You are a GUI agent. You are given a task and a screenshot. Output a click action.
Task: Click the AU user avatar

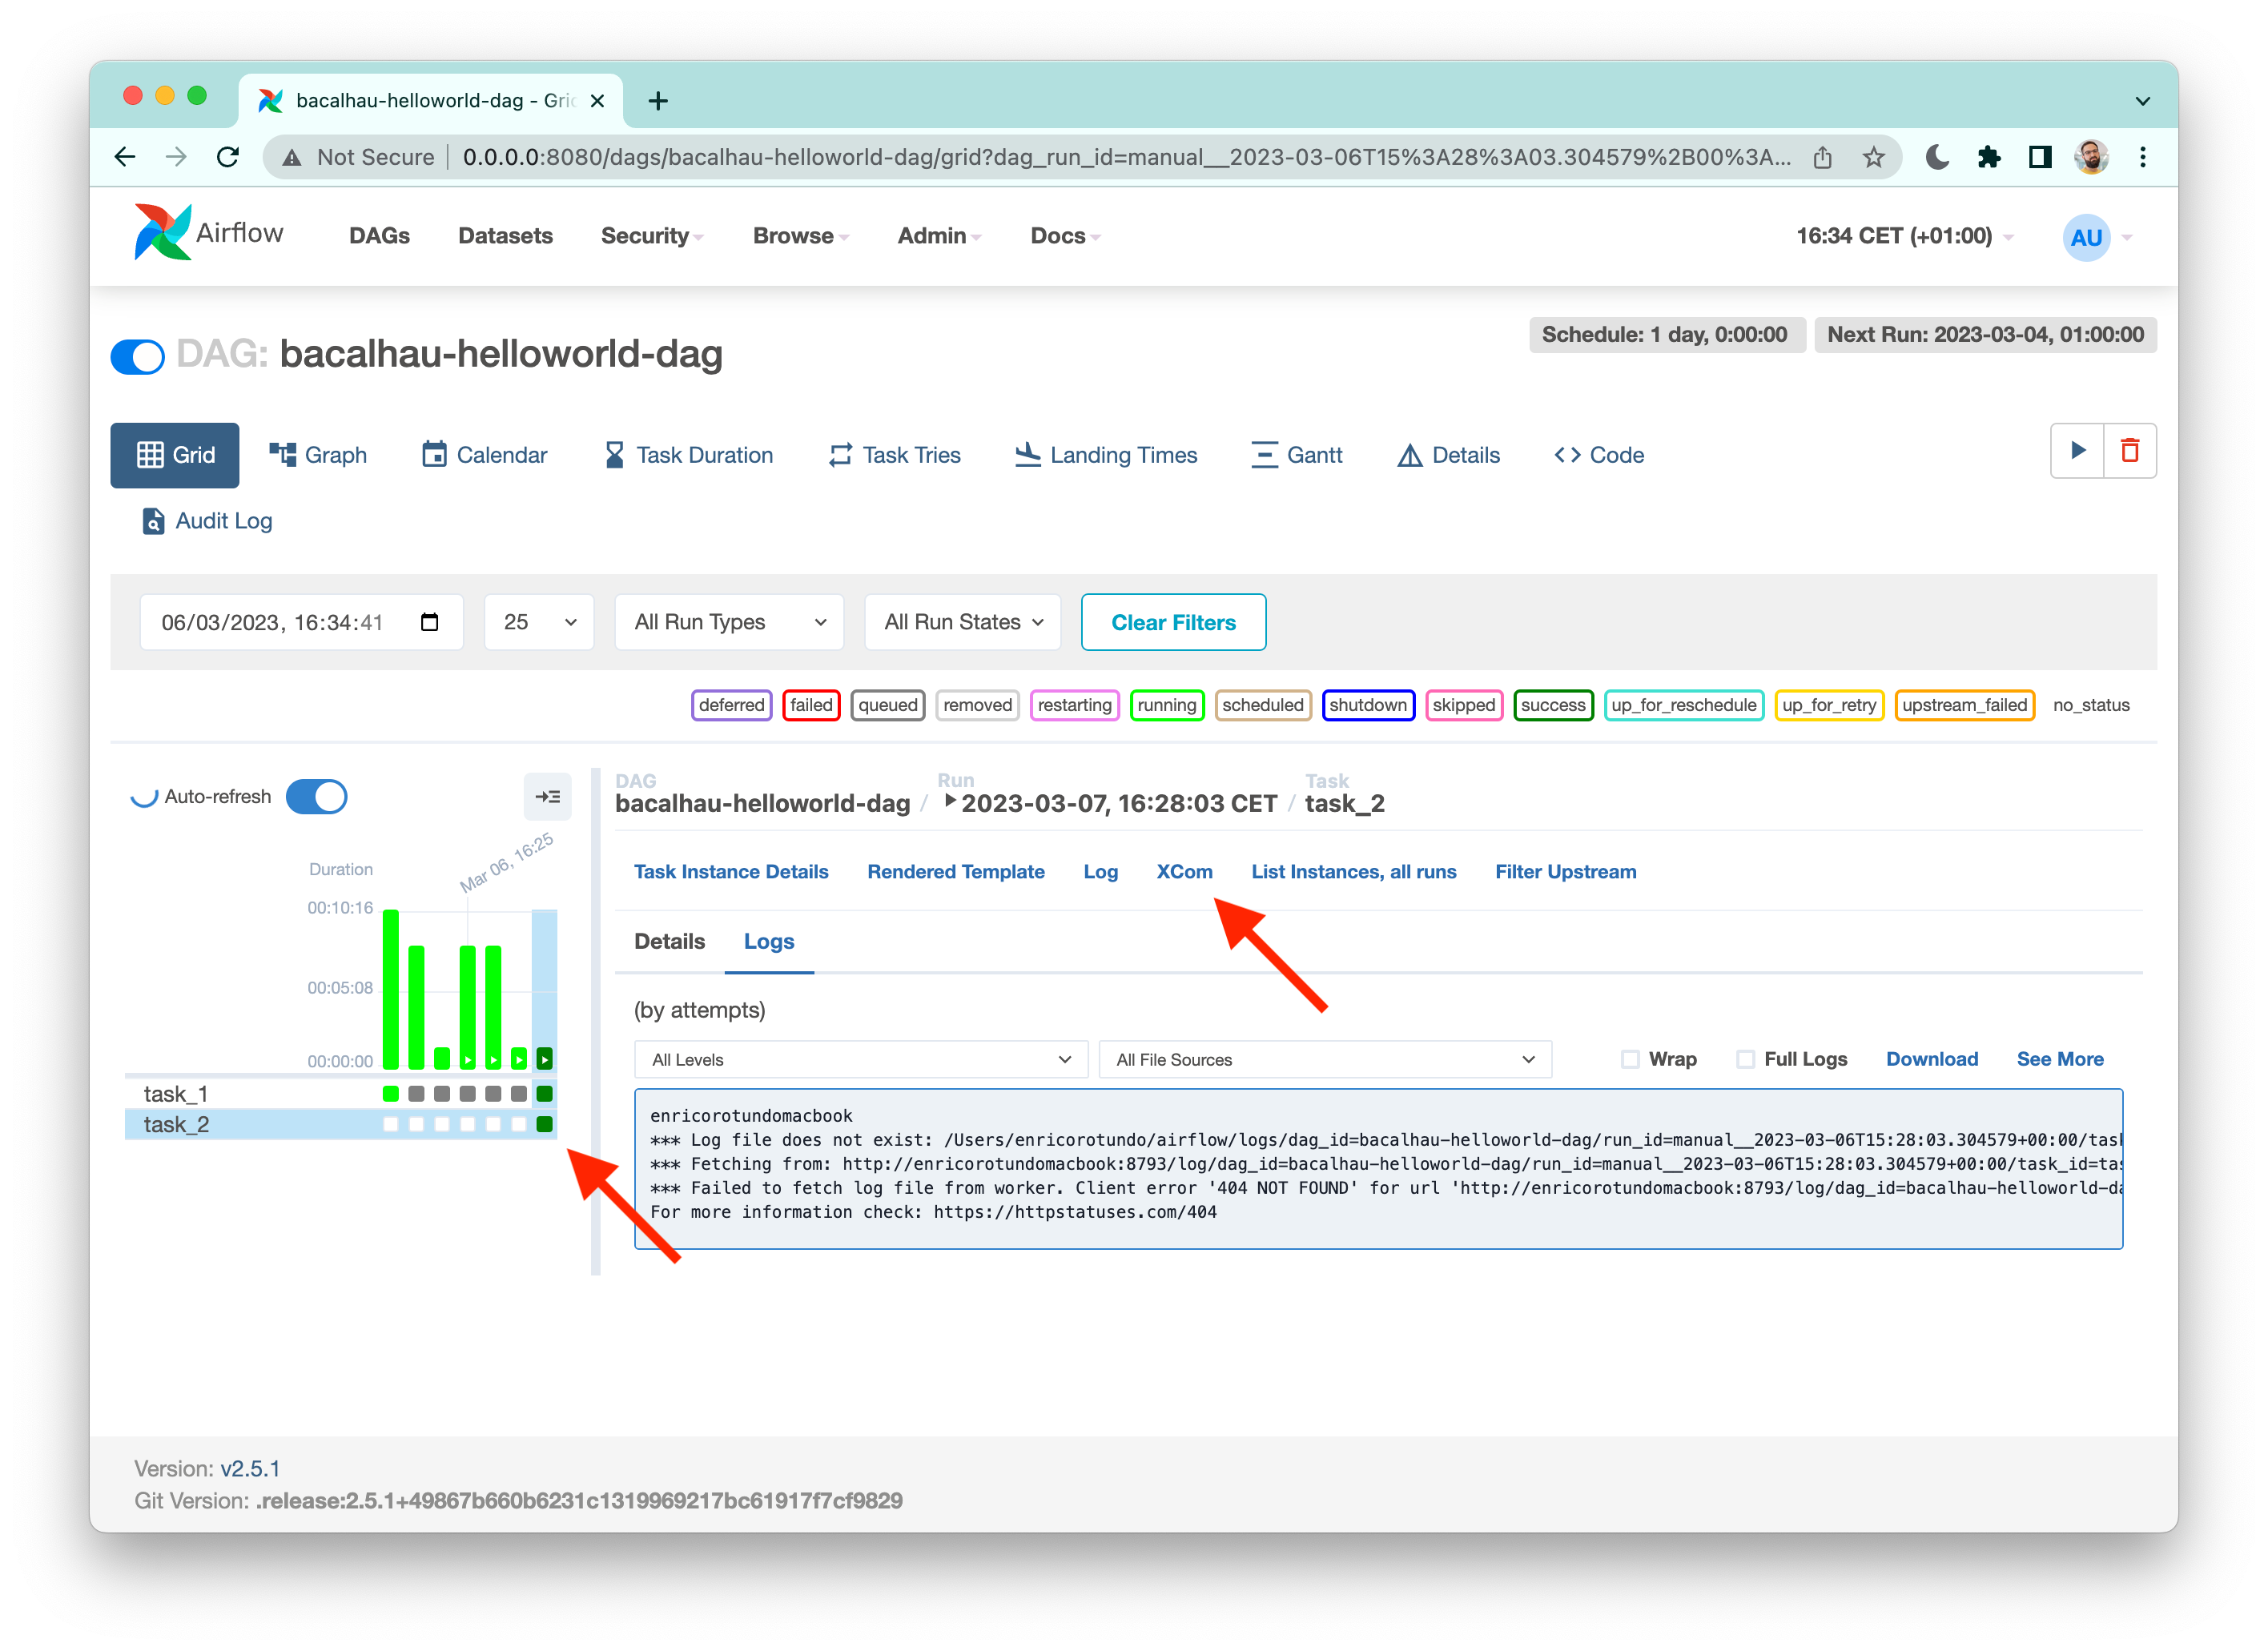point(2086,237)
